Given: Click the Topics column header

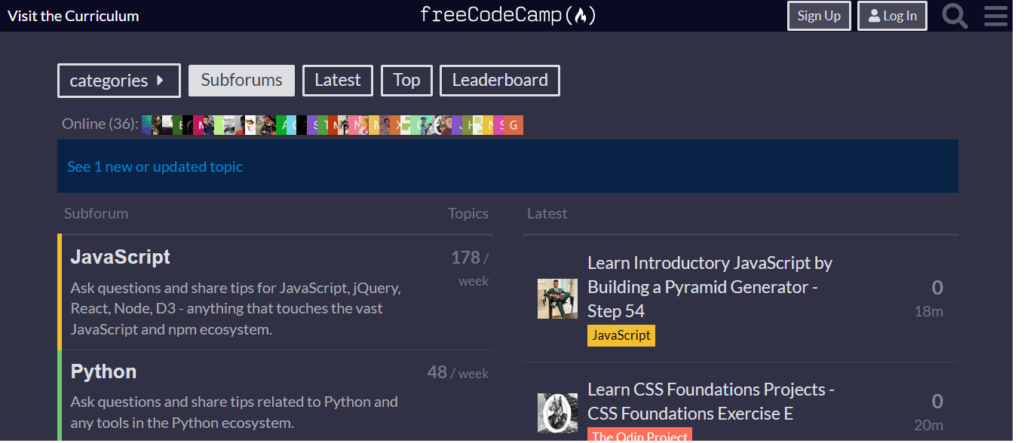Looking at the screenshot, I should pos(468,214).
